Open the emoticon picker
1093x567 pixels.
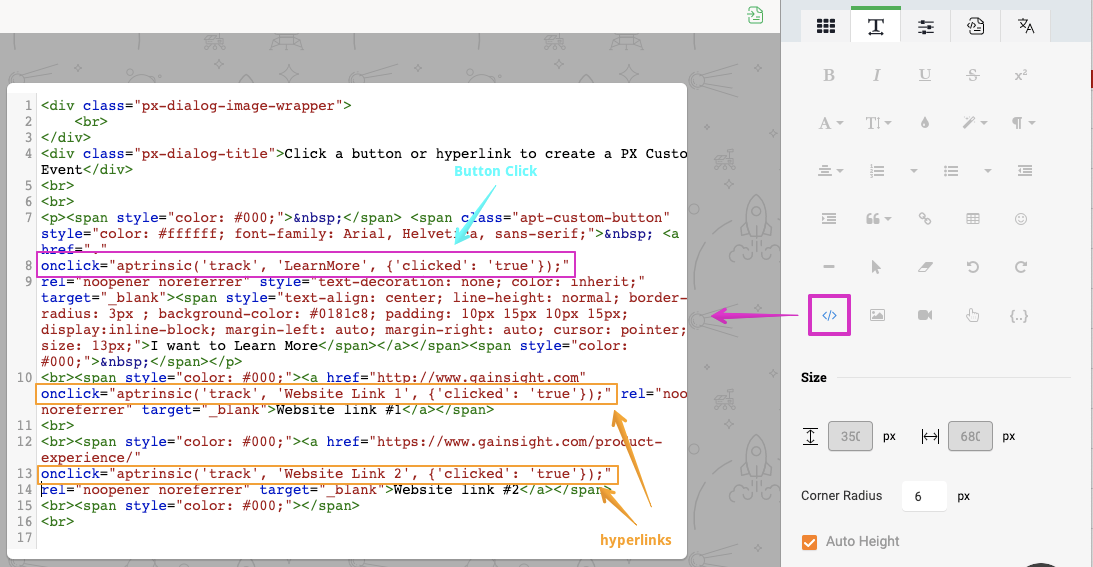pyautogui.click(x=1021, y=219)
